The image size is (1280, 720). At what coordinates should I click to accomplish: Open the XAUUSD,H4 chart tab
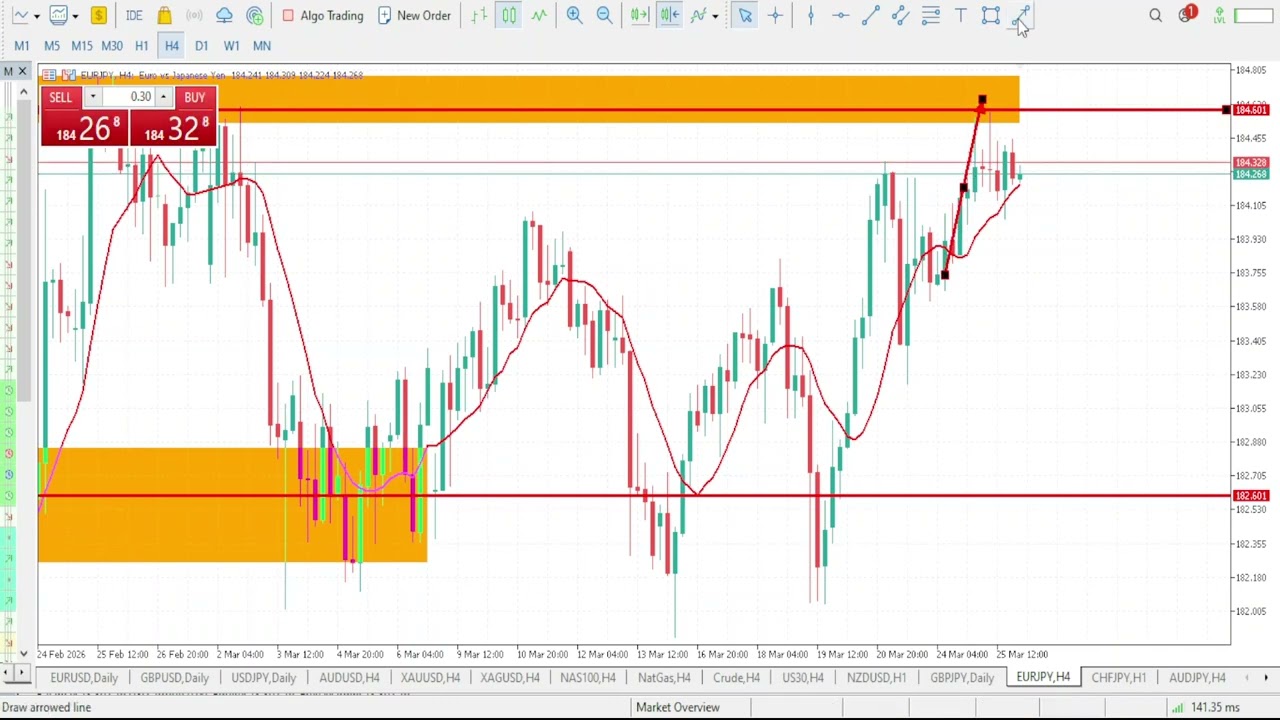[430, 678]
